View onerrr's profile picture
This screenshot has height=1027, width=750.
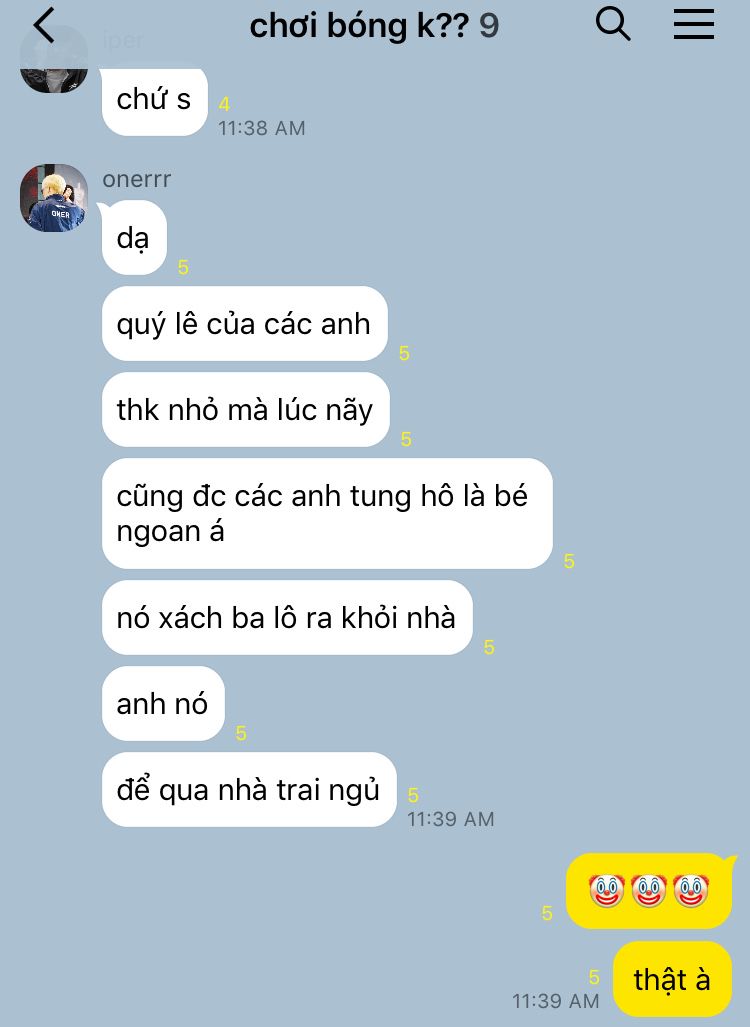(x=54, y=198)
